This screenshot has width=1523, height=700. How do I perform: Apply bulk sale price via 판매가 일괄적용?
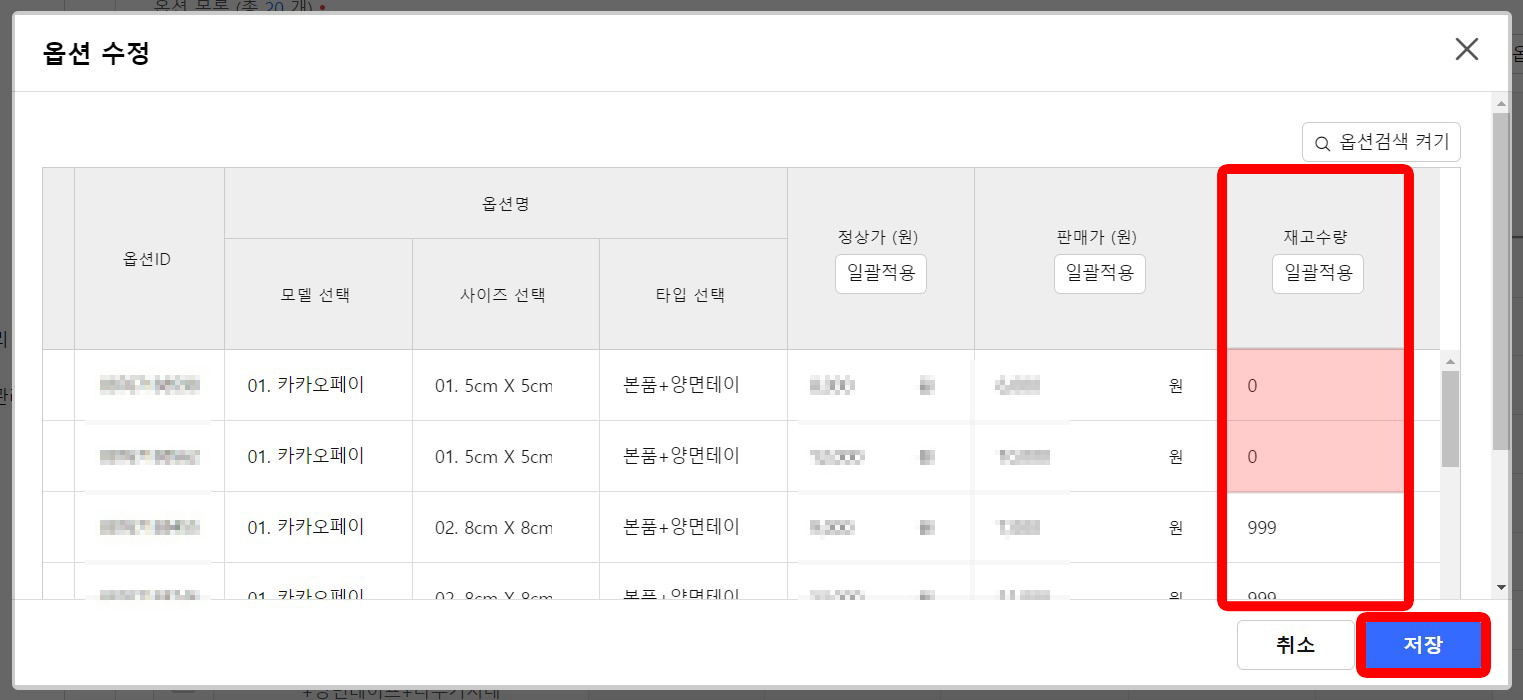point(1100,273)
